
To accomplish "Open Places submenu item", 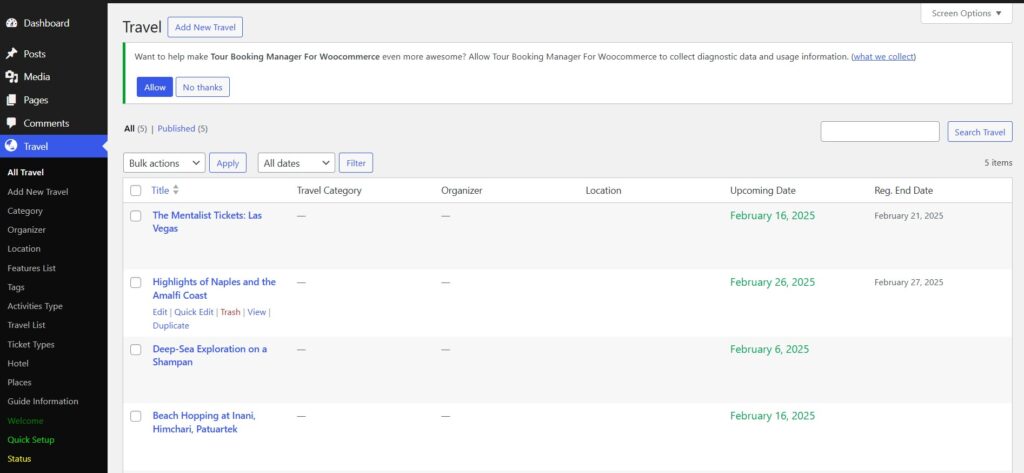I will [x=20, y=382].
